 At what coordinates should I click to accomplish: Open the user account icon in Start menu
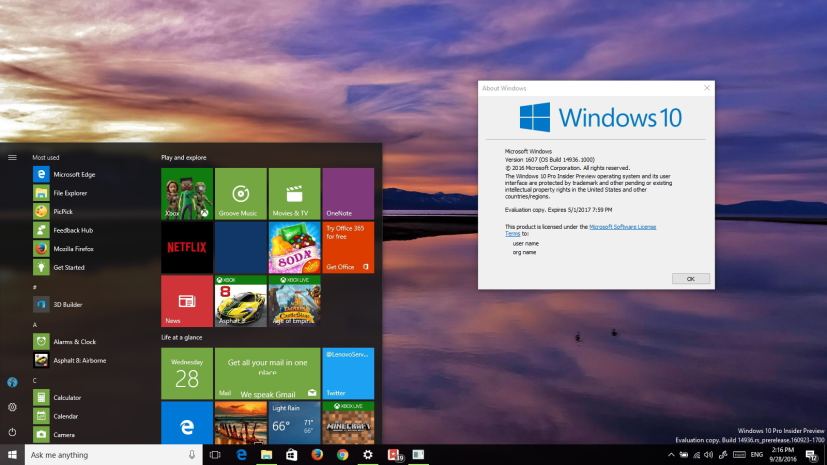pos(12,382)
